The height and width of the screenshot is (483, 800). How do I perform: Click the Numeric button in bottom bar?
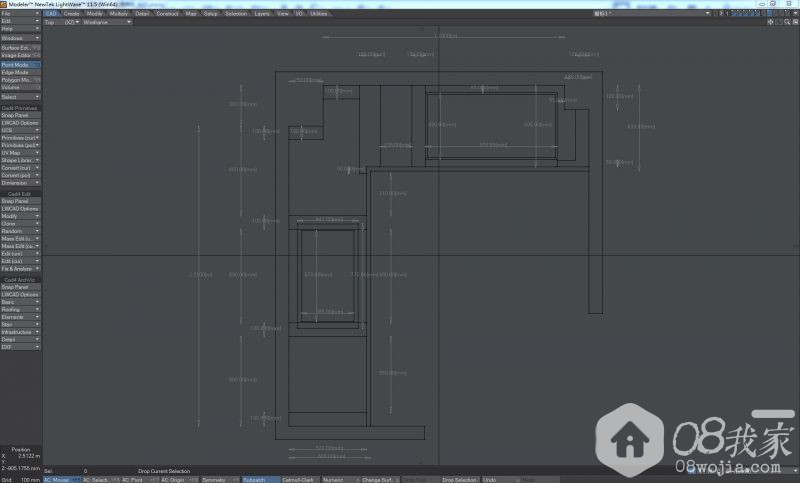point(334,479)
